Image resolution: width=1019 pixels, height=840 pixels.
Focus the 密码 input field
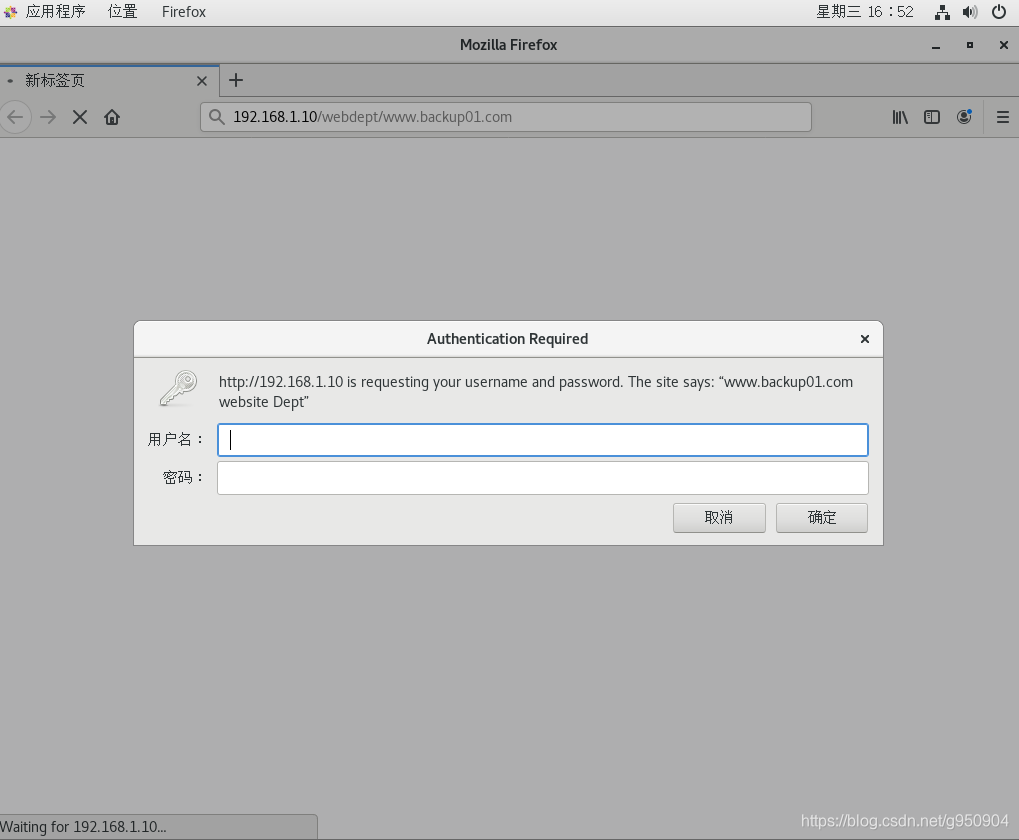[543, 477]
